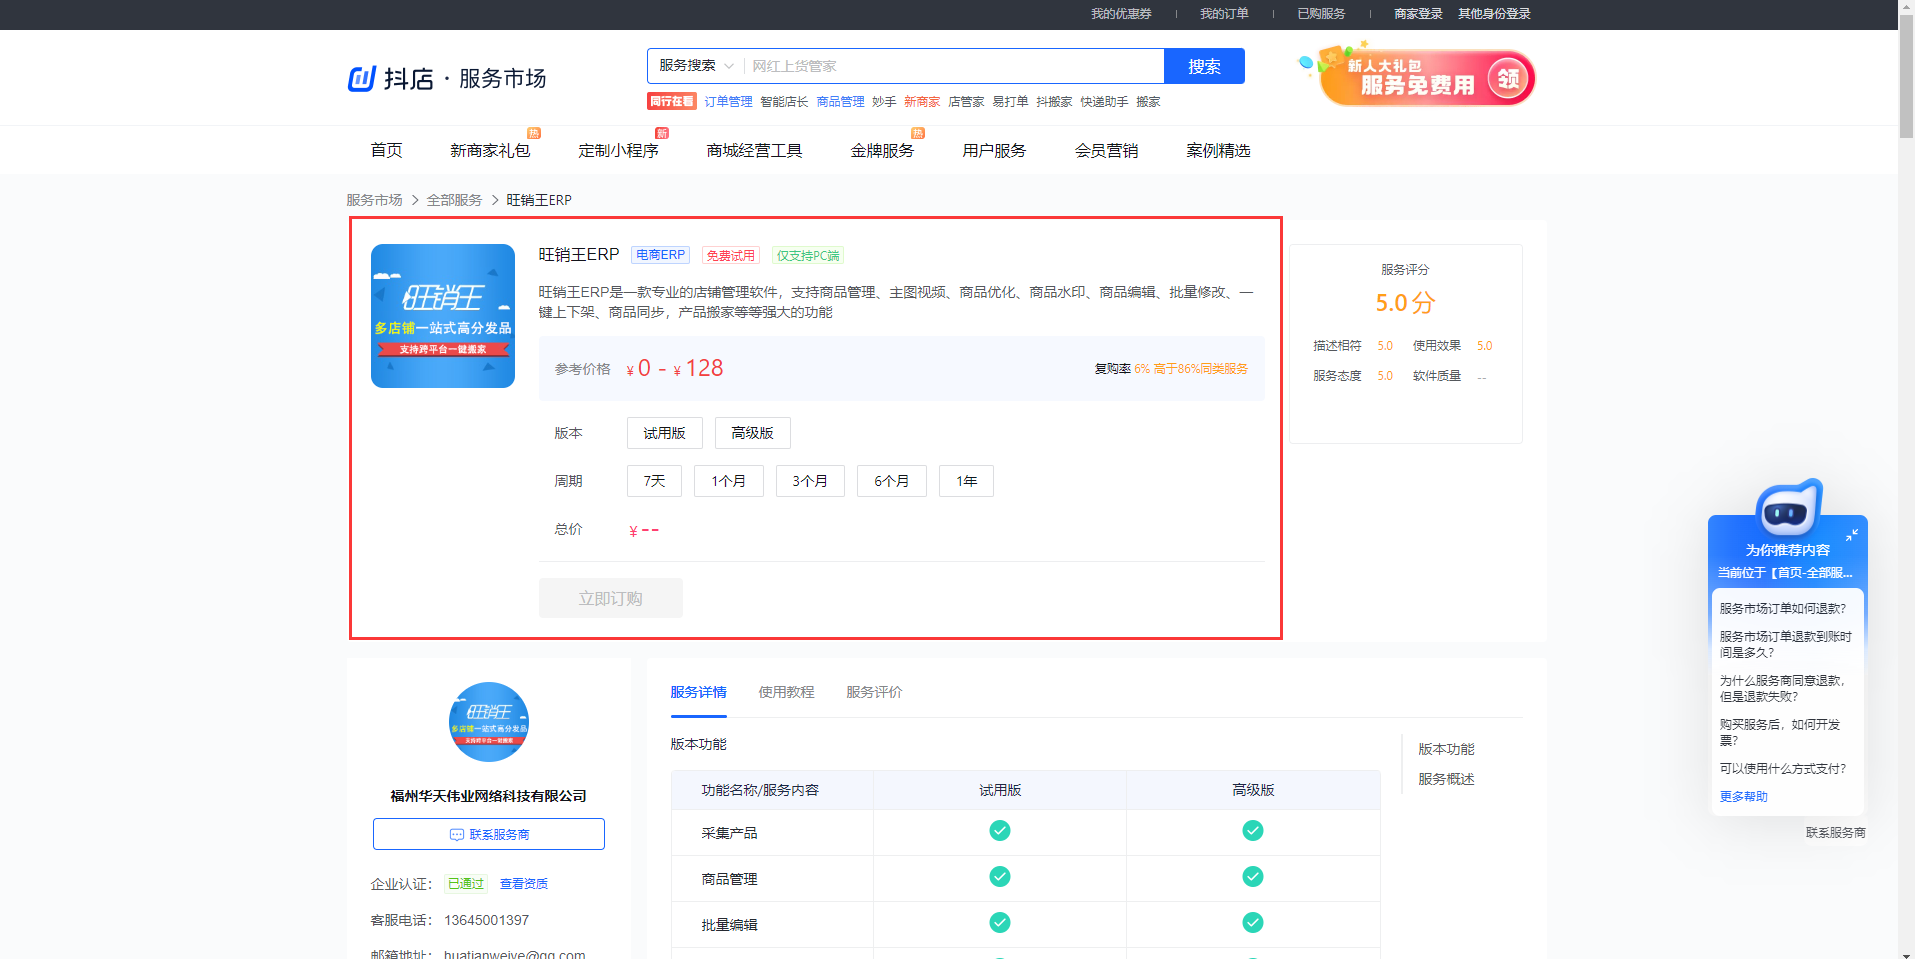The height and width of the screenshot is (959, 1915).
Task: Select hot keyword 店管家
Action: pos(966,102)
